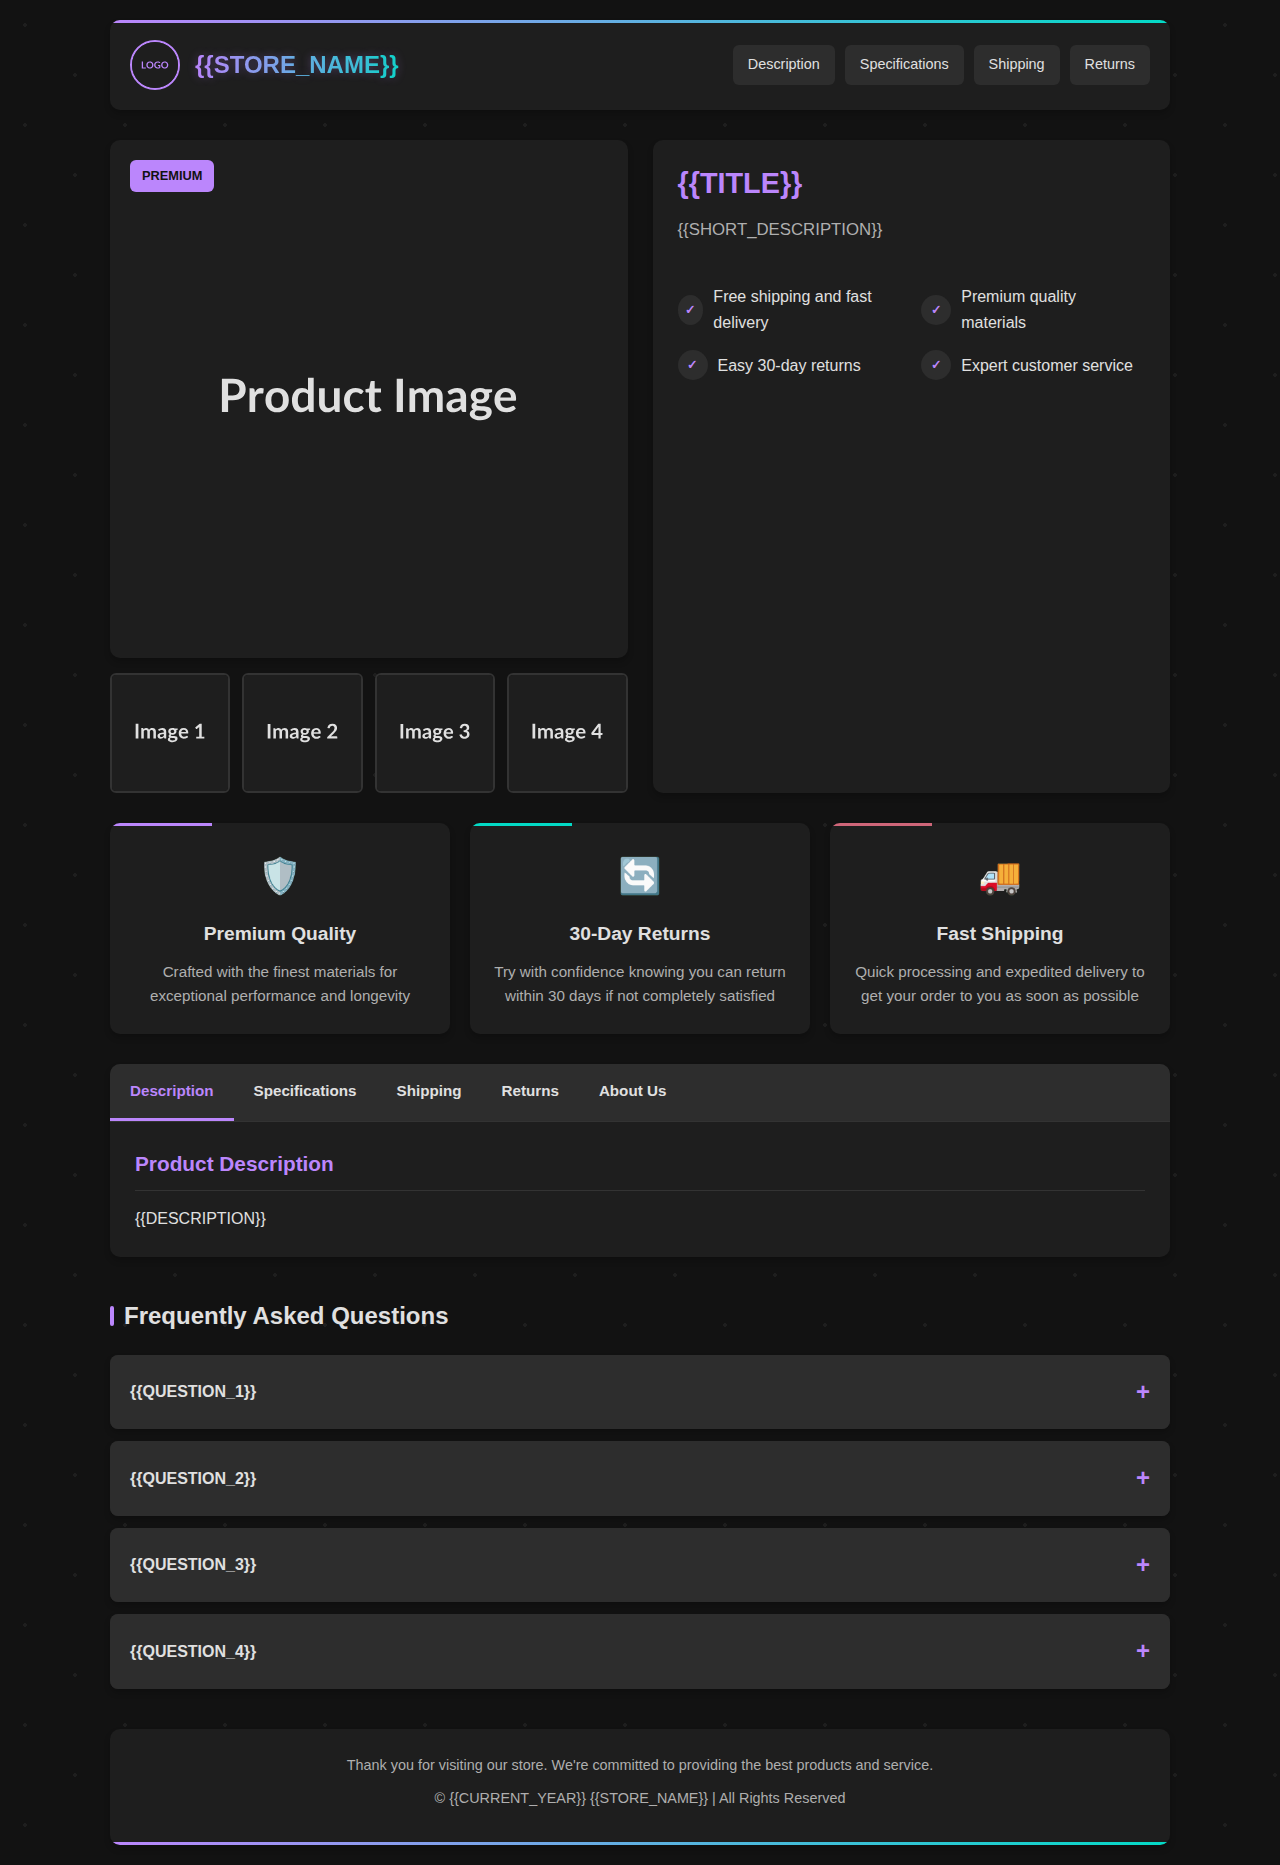
Task: Click checkmark icon beside Free shipping
Action: pyautogui.click(x=690, y=310)
